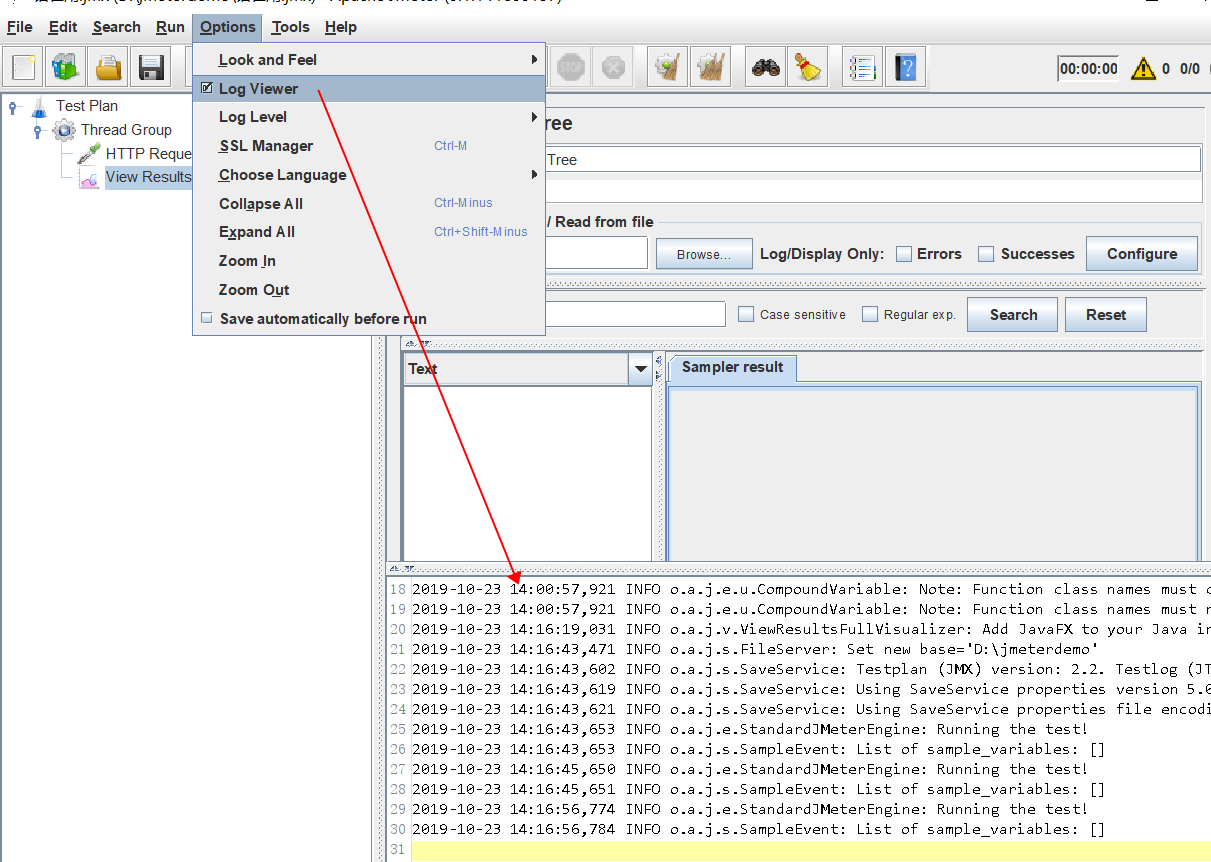Switch to the Sampler result tab
This screenshot has width=1211, height=862.
(732, 368)
